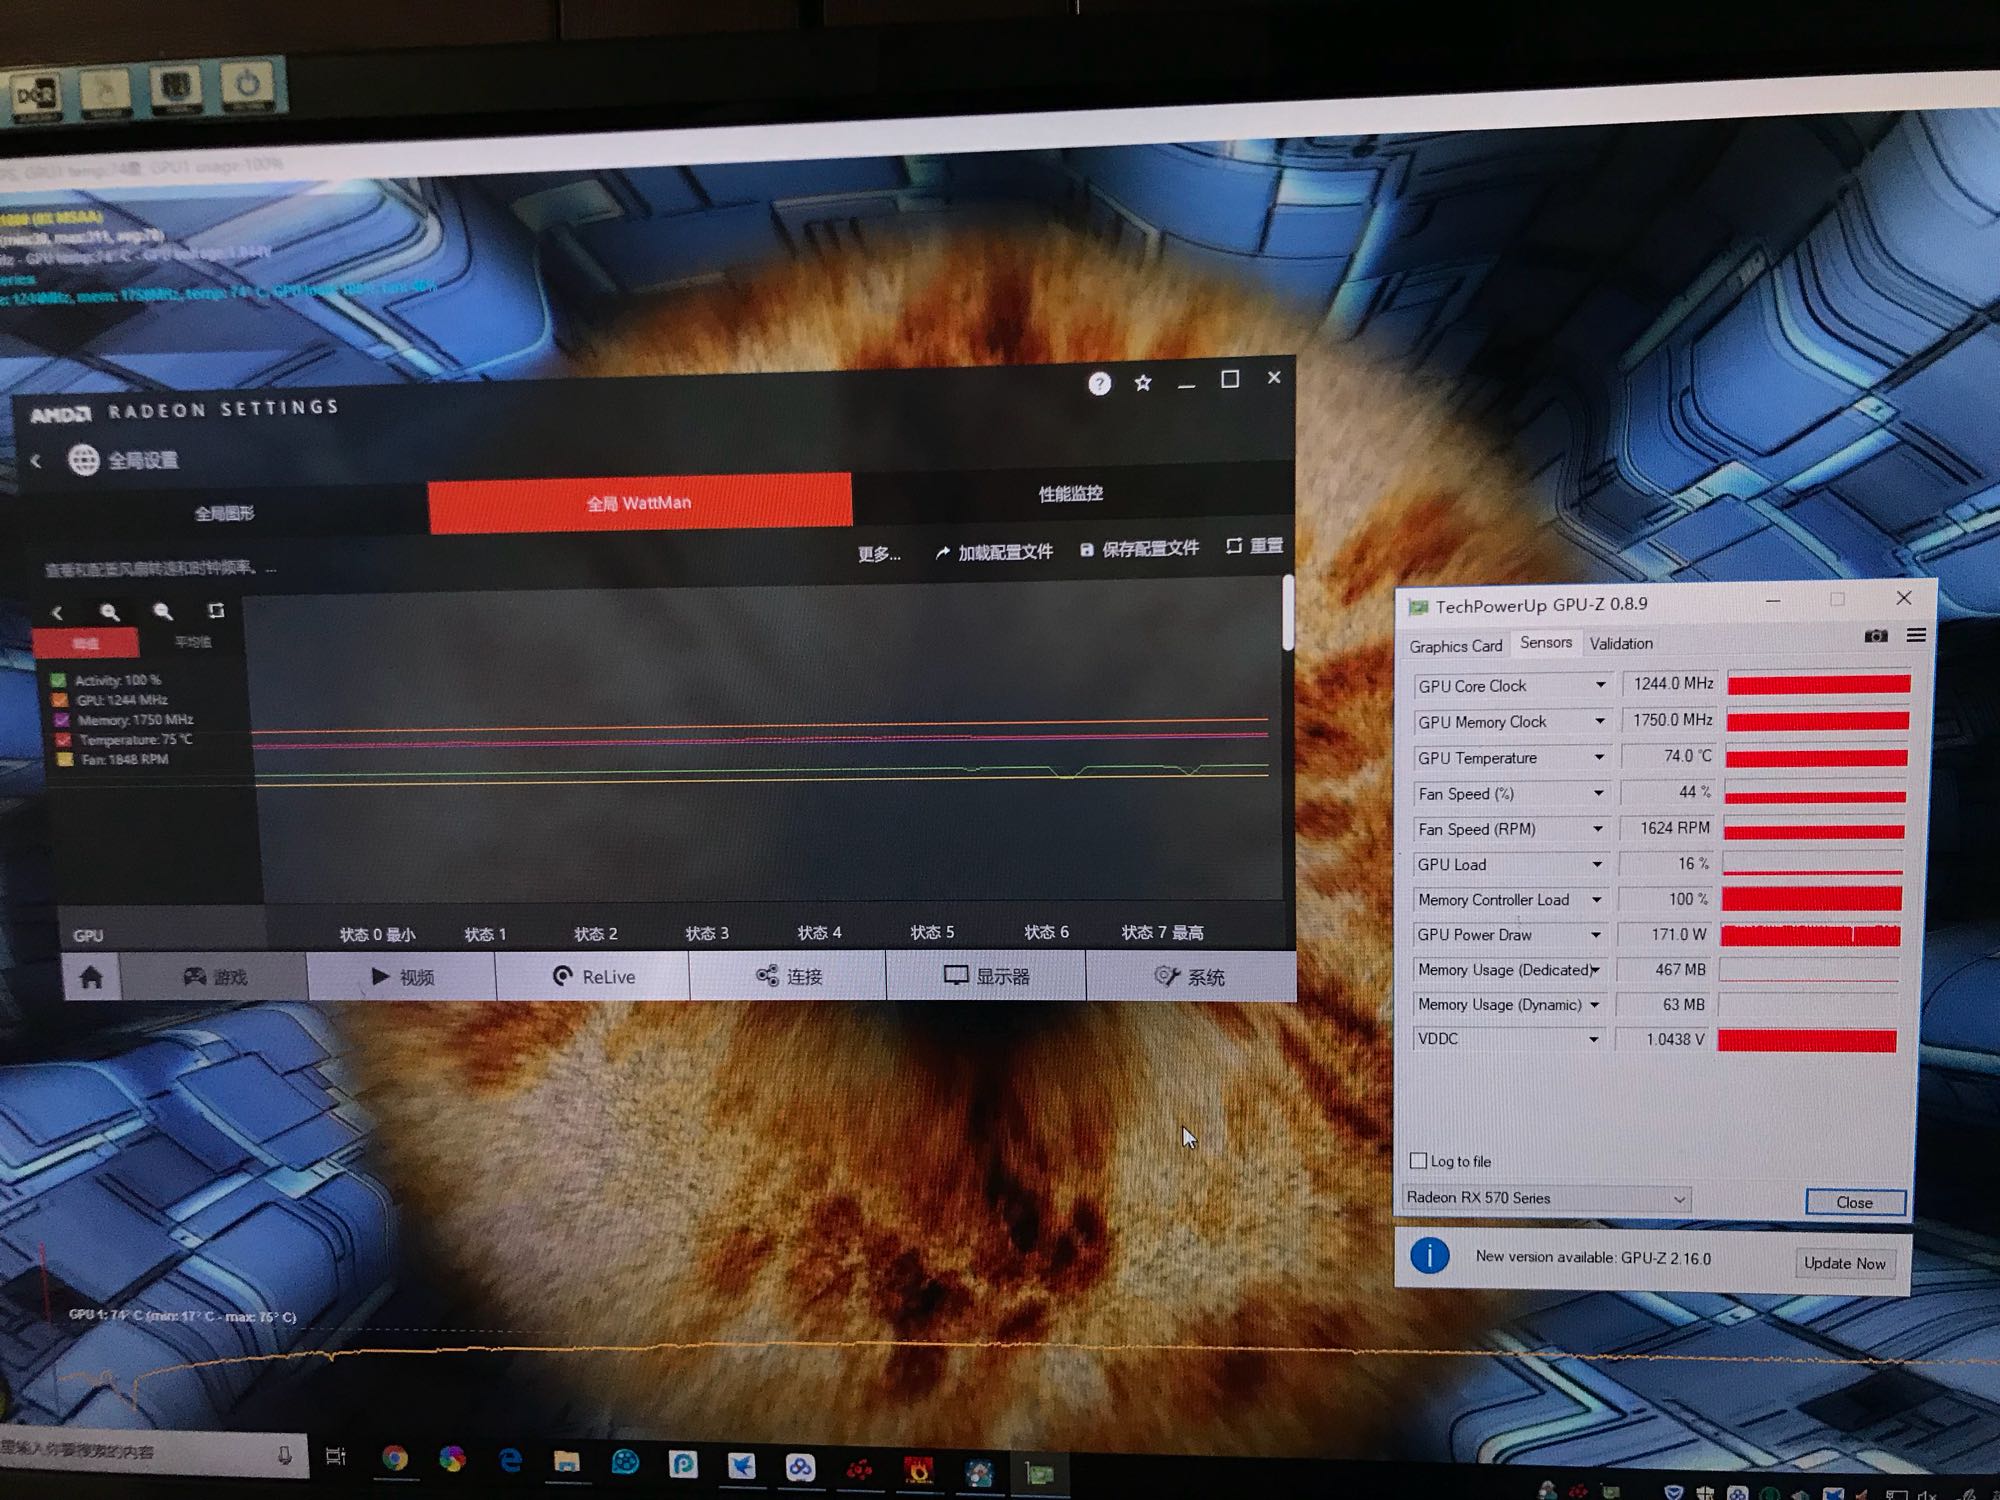Open the Baidu cloud taskbar icon
The image size is (2000, 1500).
[800, 1467]
